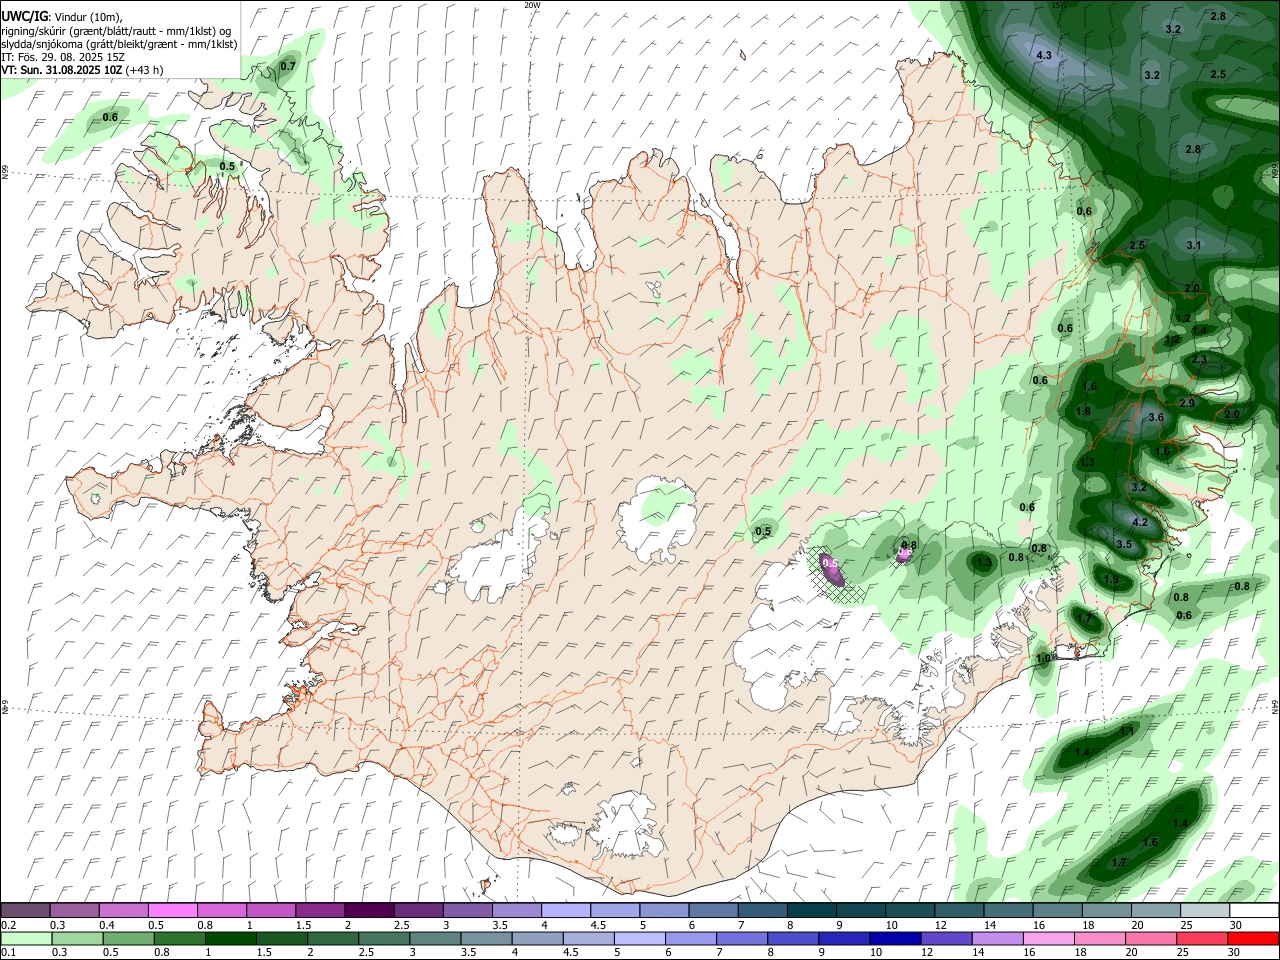
Task: Click the 3.1 precipitation value
Action: tap(1193, 245)
